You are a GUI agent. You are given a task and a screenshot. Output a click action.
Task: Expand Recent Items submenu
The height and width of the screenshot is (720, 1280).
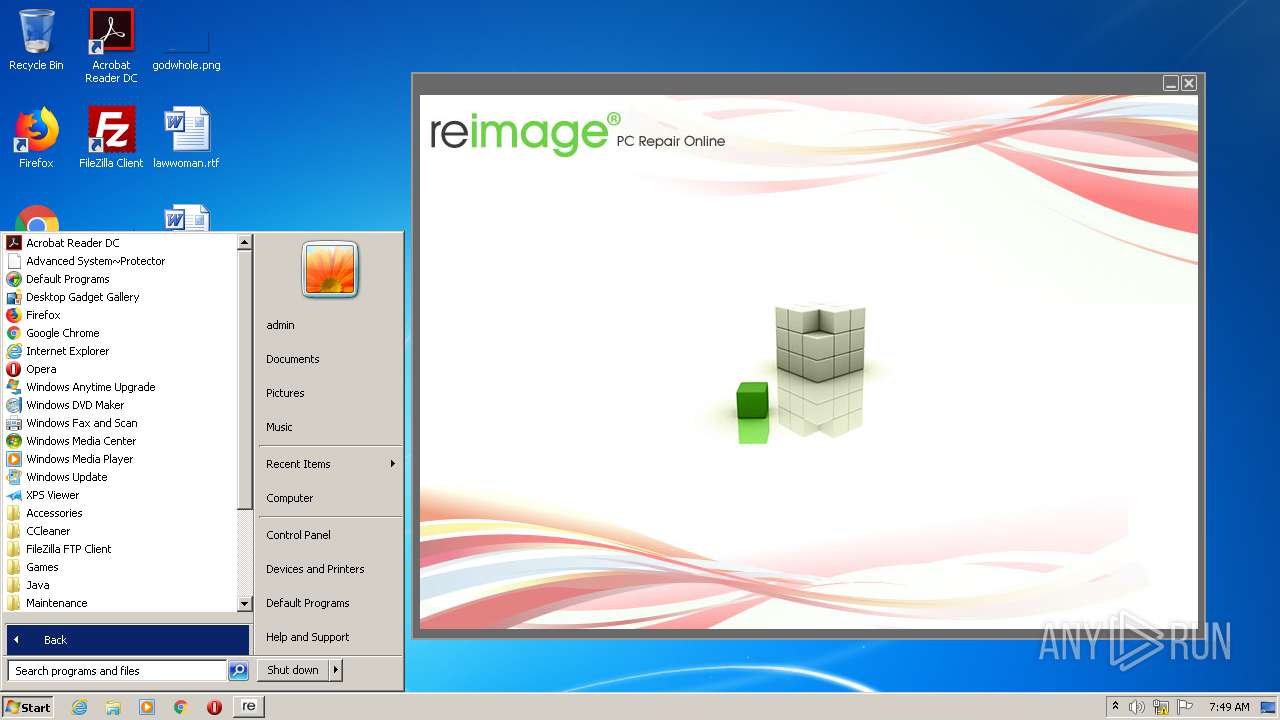(330, 464)
